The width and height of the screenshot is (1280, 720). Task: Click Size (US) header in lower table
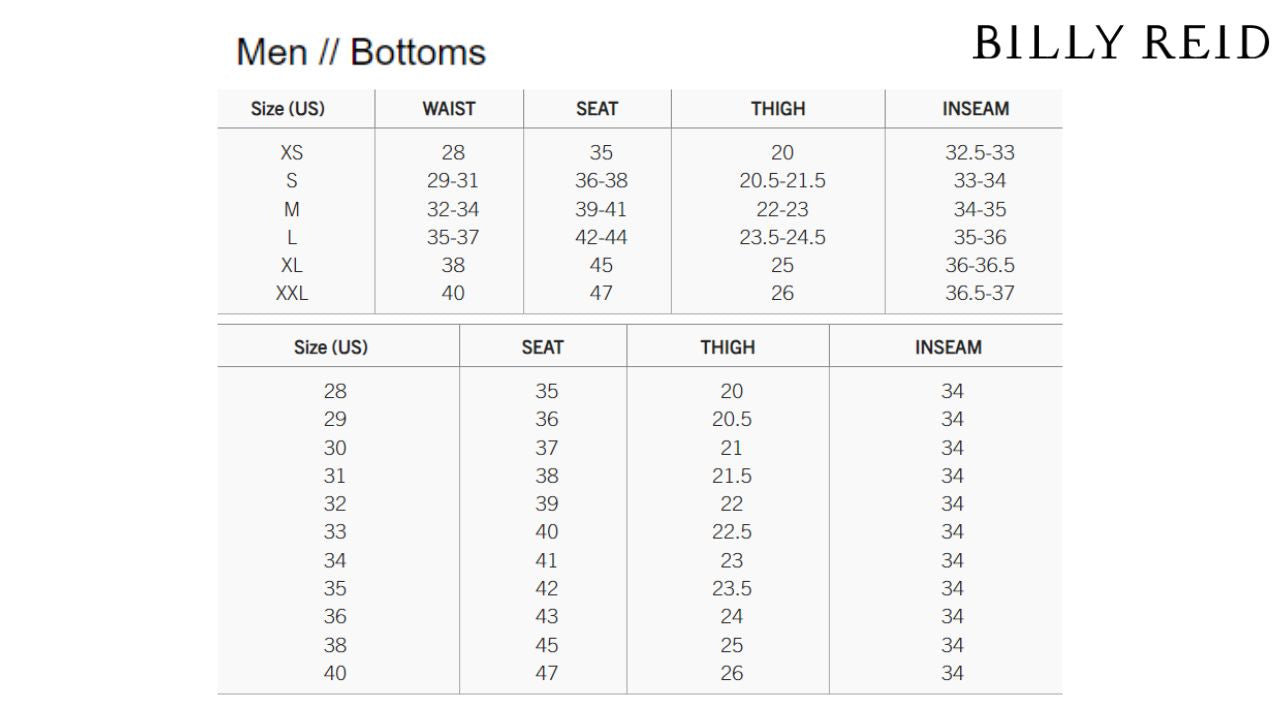tap(331, 347)
